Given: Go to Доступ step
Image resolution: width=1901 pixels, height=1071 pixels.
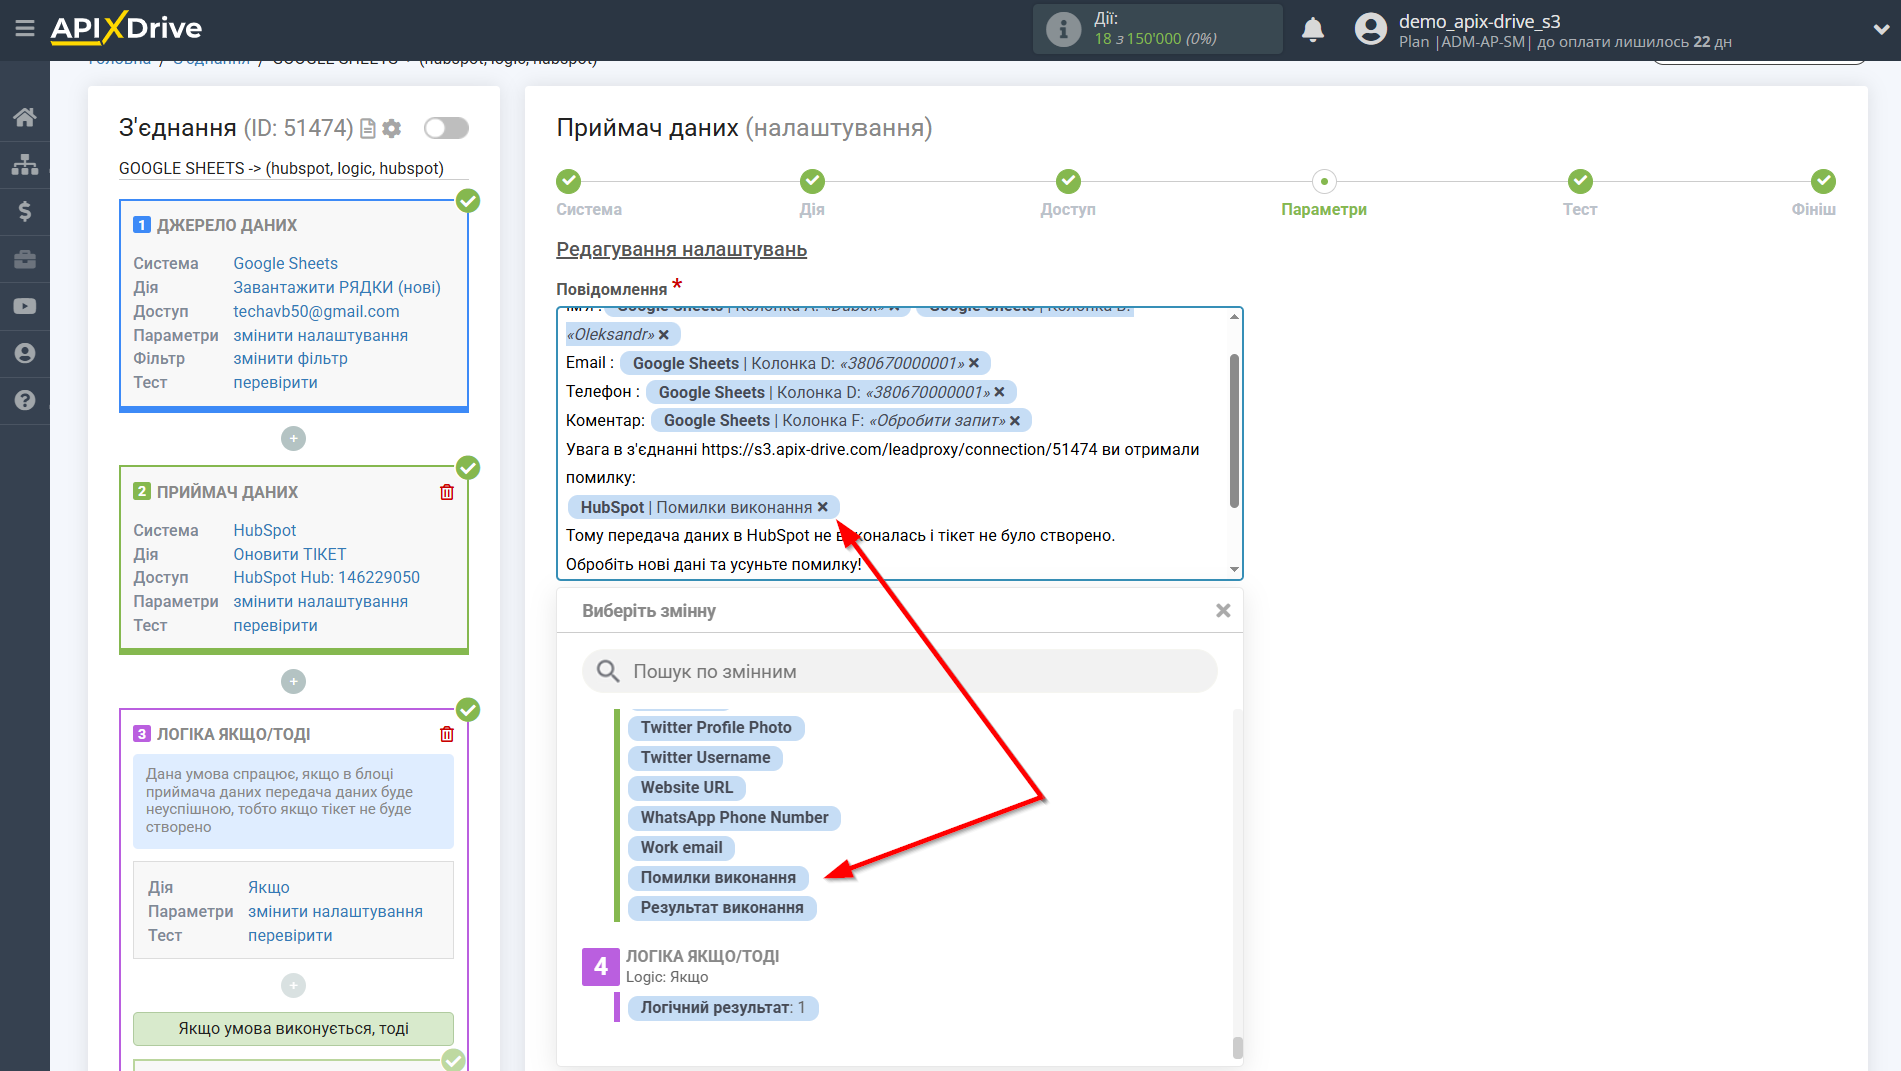Looking at the screenshot, I should point(1068,182).
